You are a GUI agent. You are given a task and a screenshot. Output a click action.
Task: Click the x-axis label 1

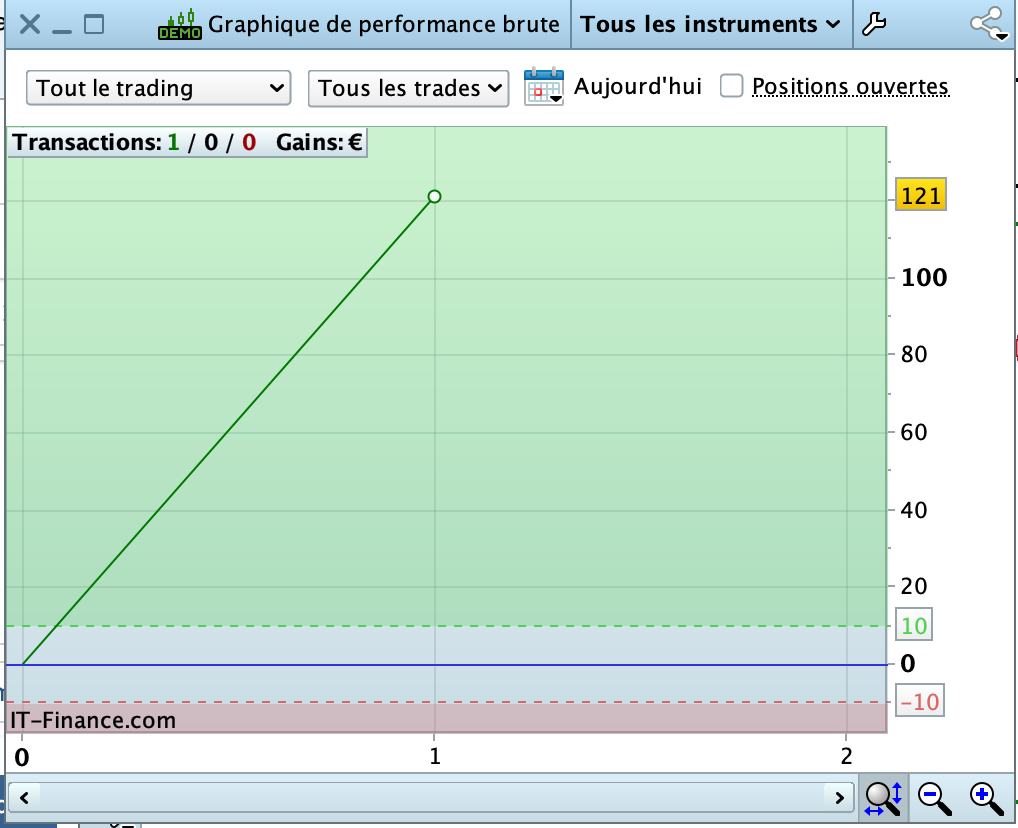[x=434, y=757]
